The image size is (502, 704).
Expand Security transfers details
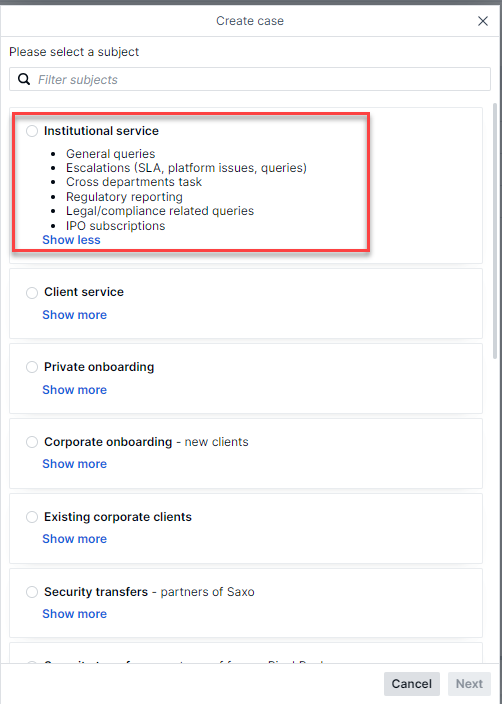(75, 614)
